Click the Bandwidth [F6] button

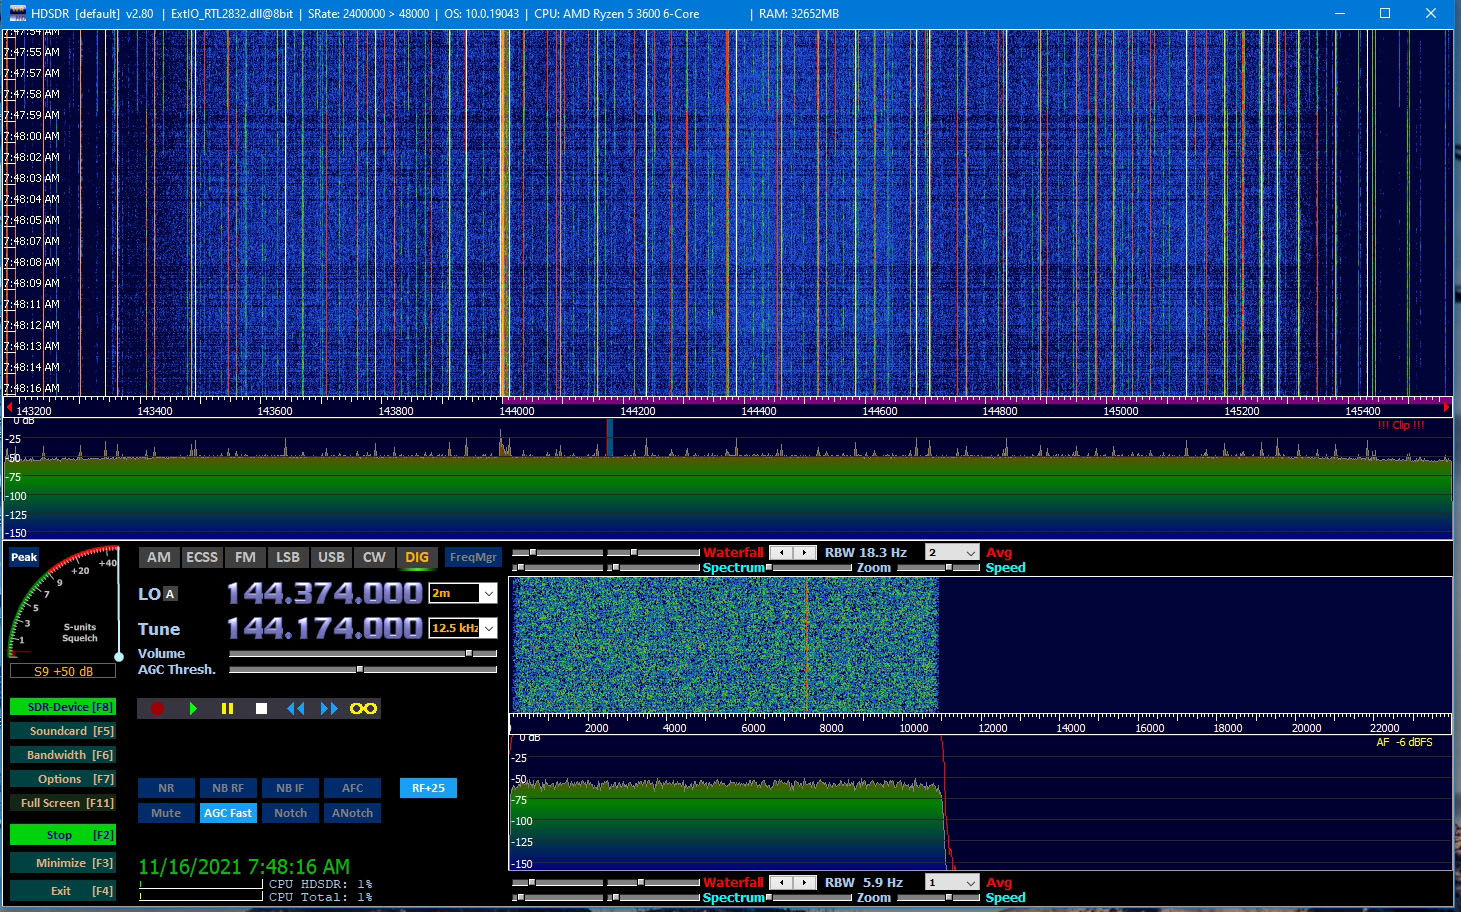click(62, 755)
